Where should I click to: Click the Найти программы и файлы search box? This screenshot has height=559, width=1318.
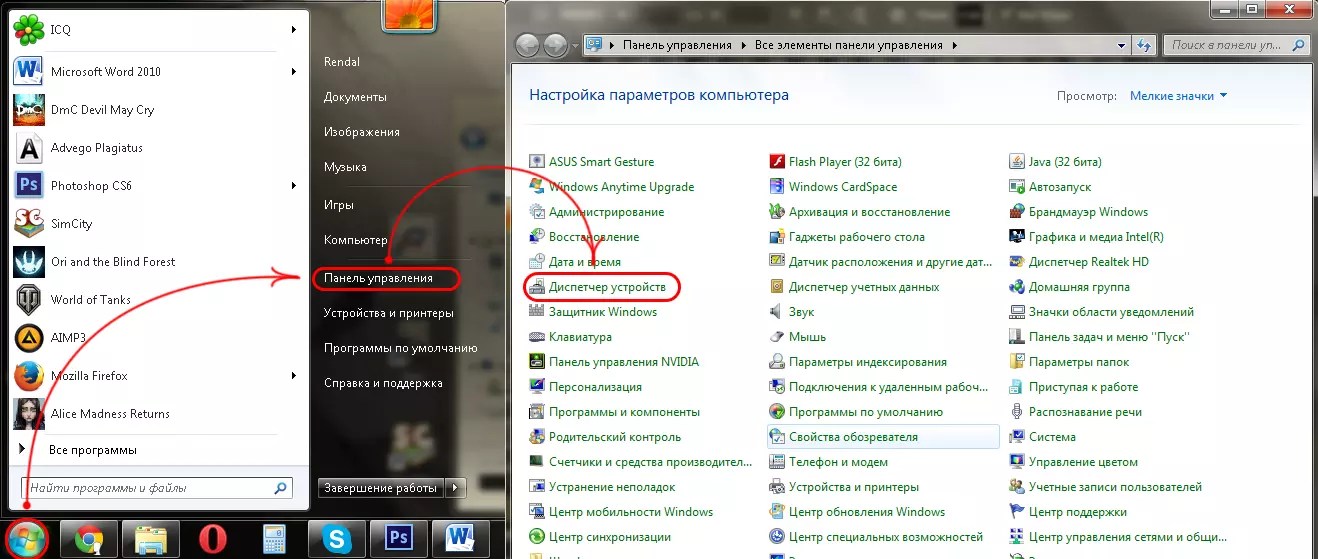148,489
